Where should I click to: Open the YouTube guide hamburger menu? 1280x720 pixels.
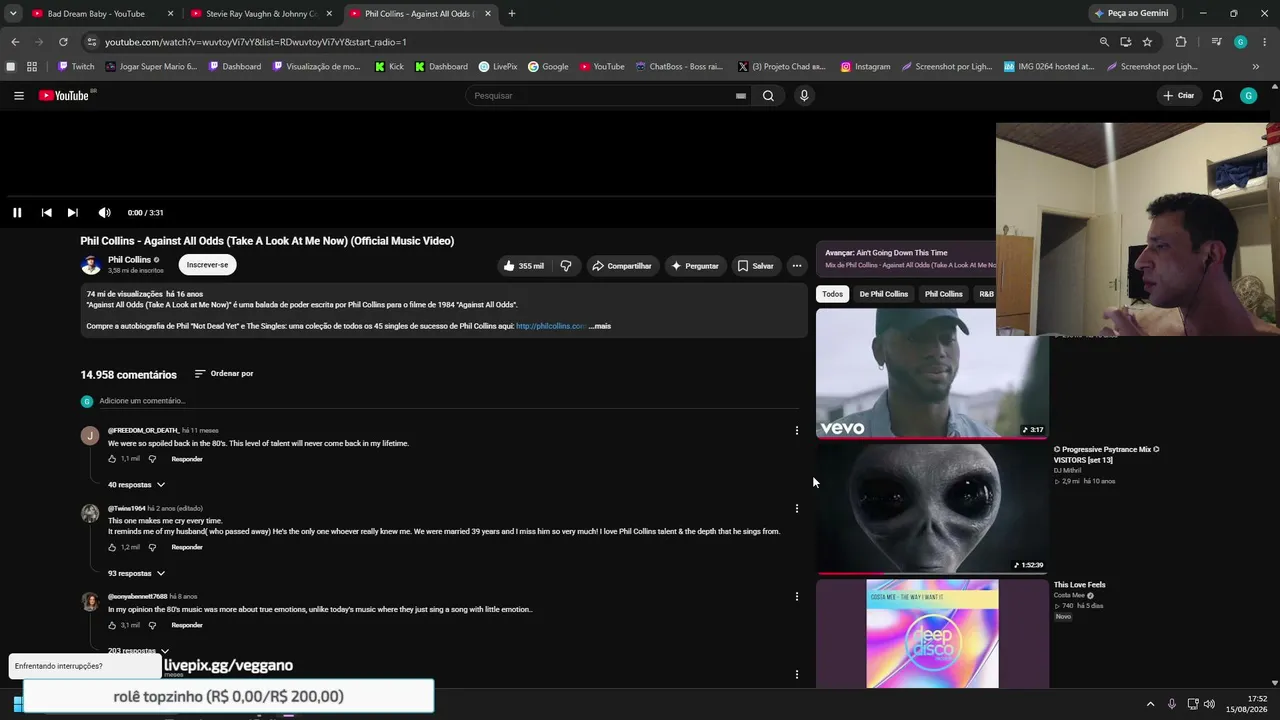click(x=19, y=96)
